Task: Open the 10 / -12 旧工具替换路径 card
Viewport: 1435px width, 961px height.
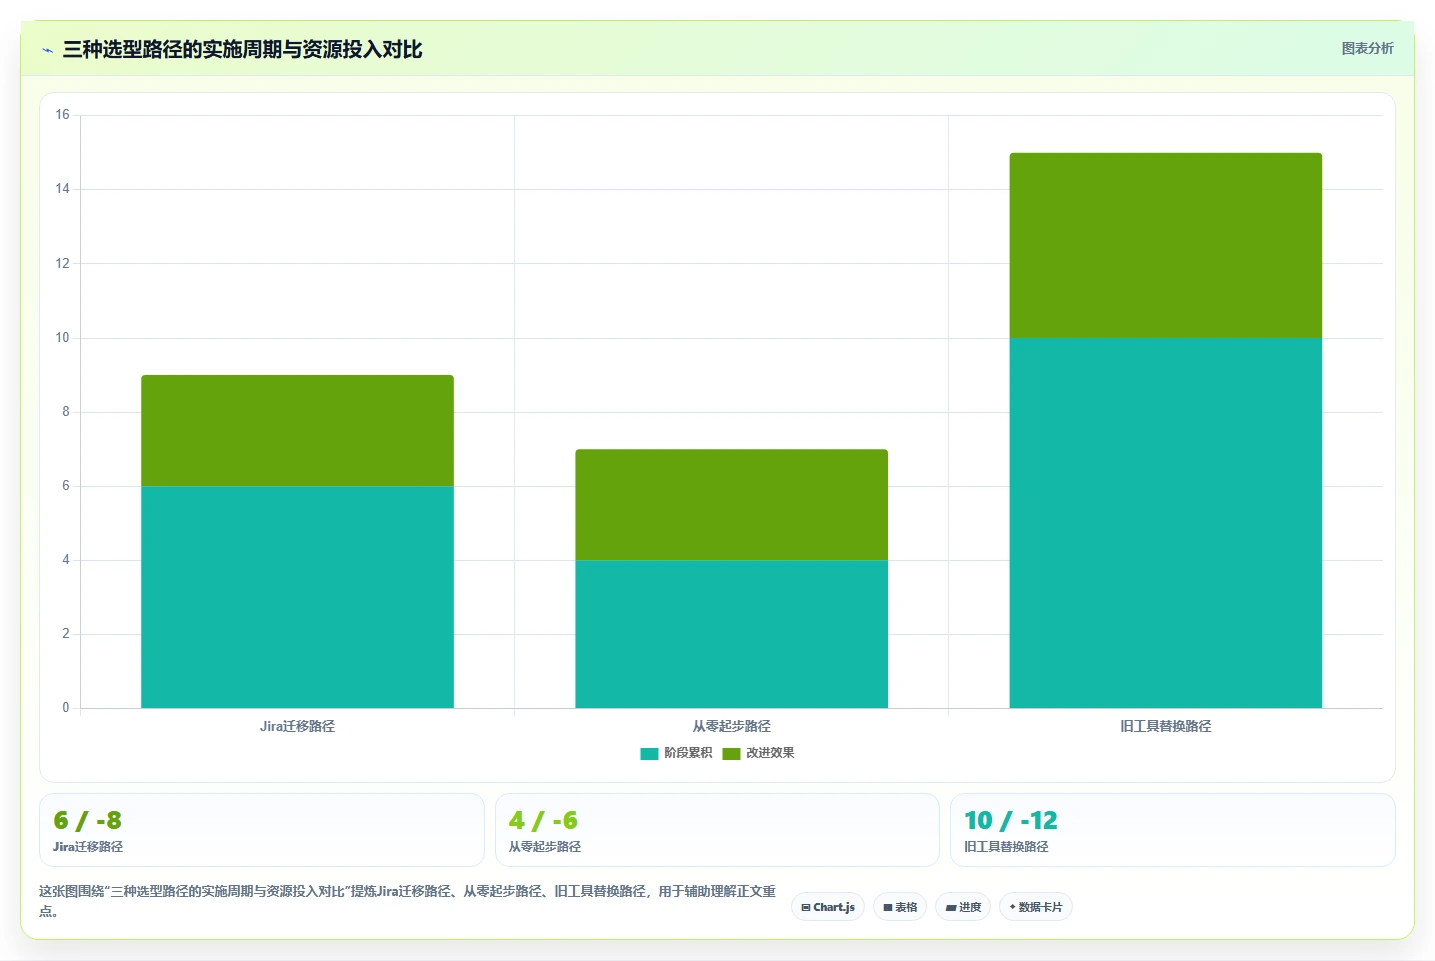Action: (1172, 830)
